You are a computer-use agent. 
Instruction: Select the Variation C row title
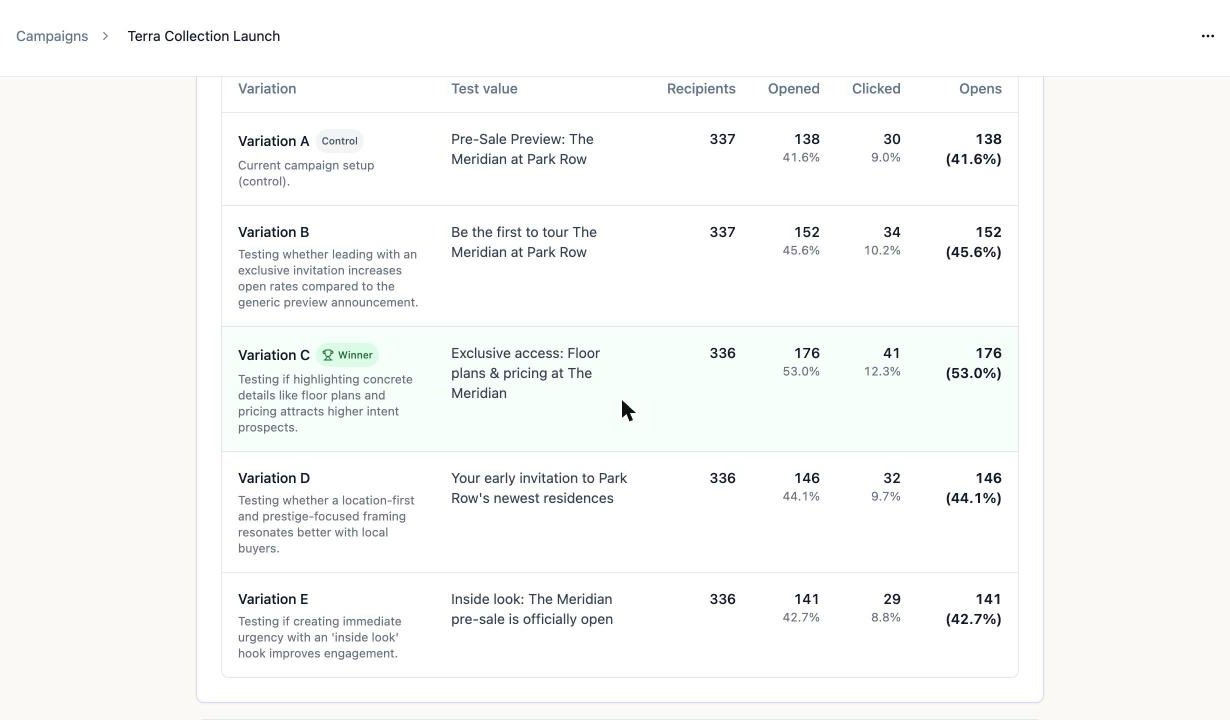pos(274,355)
